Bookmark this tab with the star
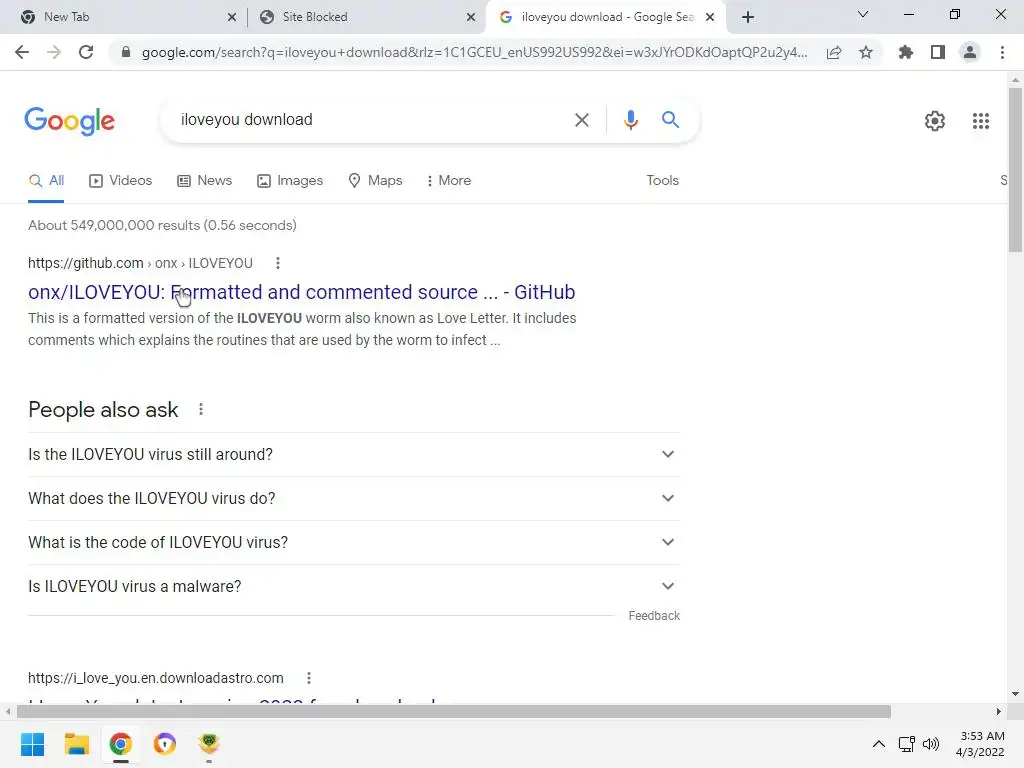Viewport: 1024px width, 768px height. coord(866,52)
